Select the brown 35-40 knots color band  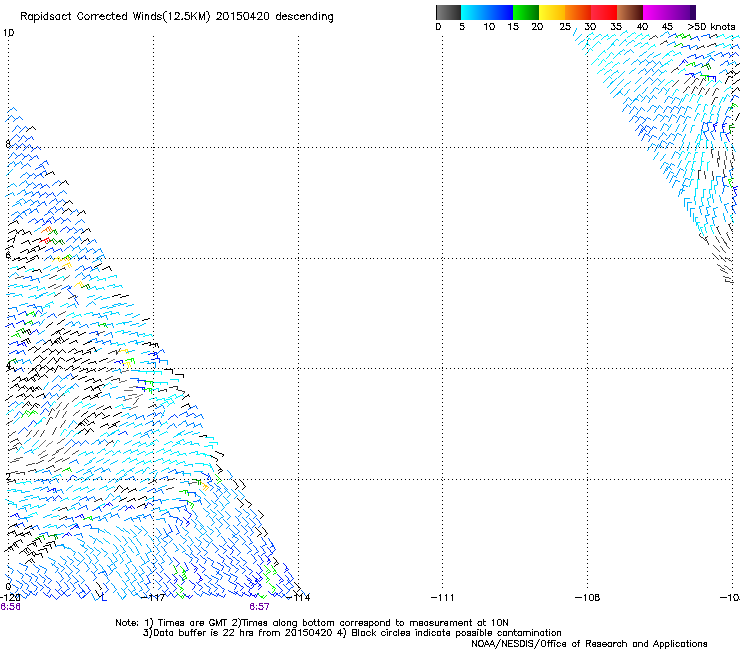(x=630, y=12)
